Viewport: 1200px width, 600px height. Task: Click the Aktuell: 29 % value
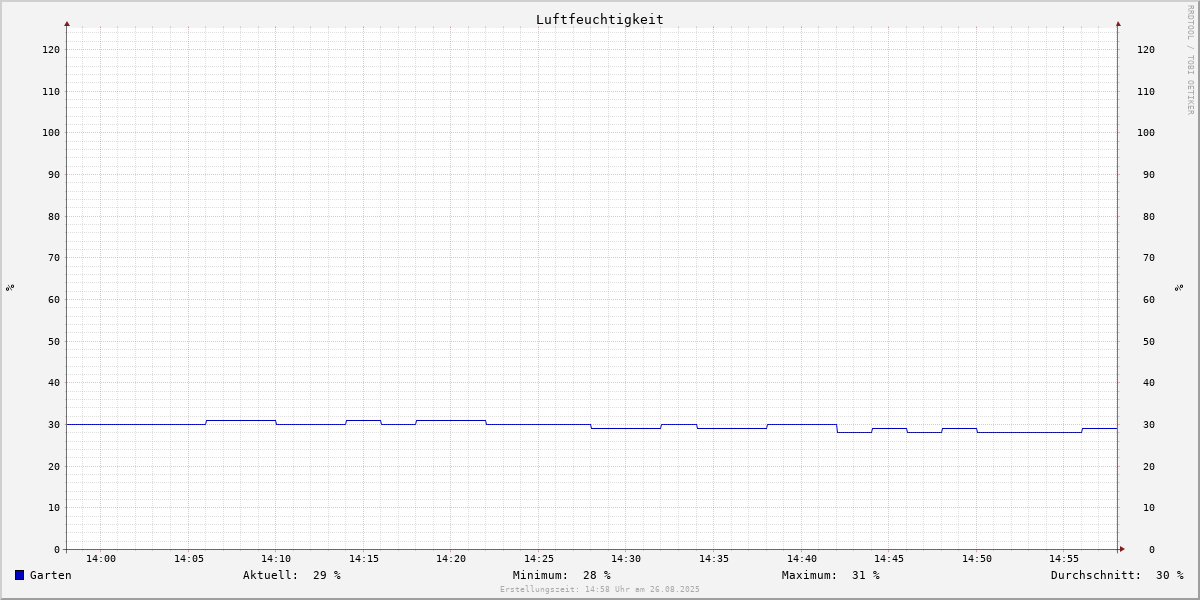(292, 575)
